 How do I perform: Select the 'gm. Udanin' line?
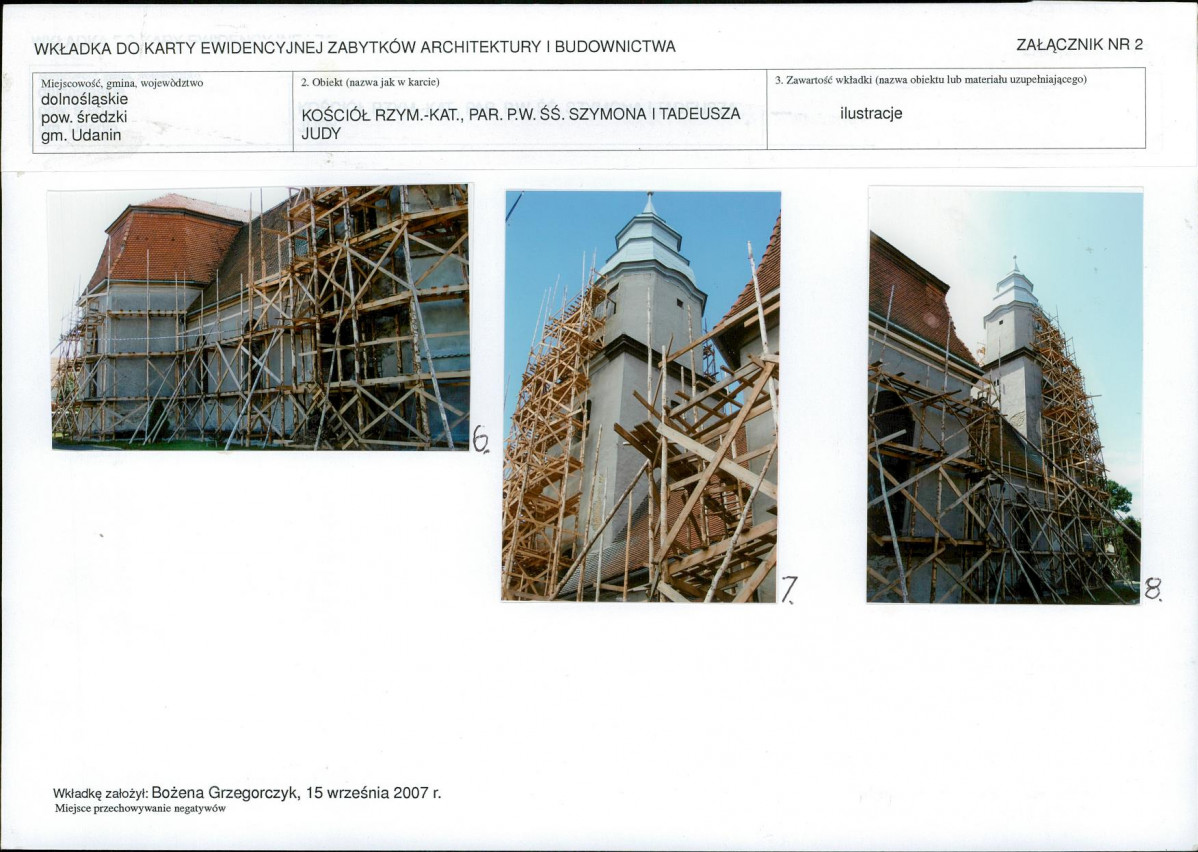point(83,135)
